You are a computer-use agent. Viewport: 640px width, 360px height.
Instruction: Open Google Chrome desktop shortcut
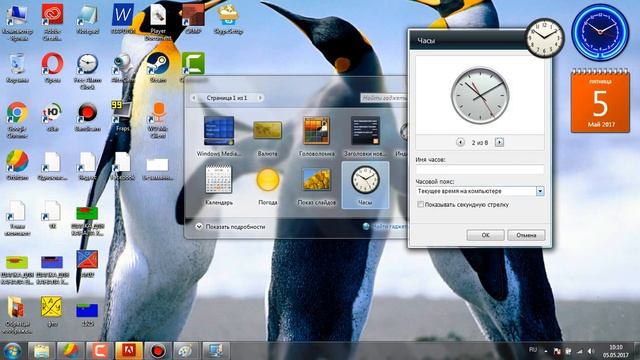17,119
